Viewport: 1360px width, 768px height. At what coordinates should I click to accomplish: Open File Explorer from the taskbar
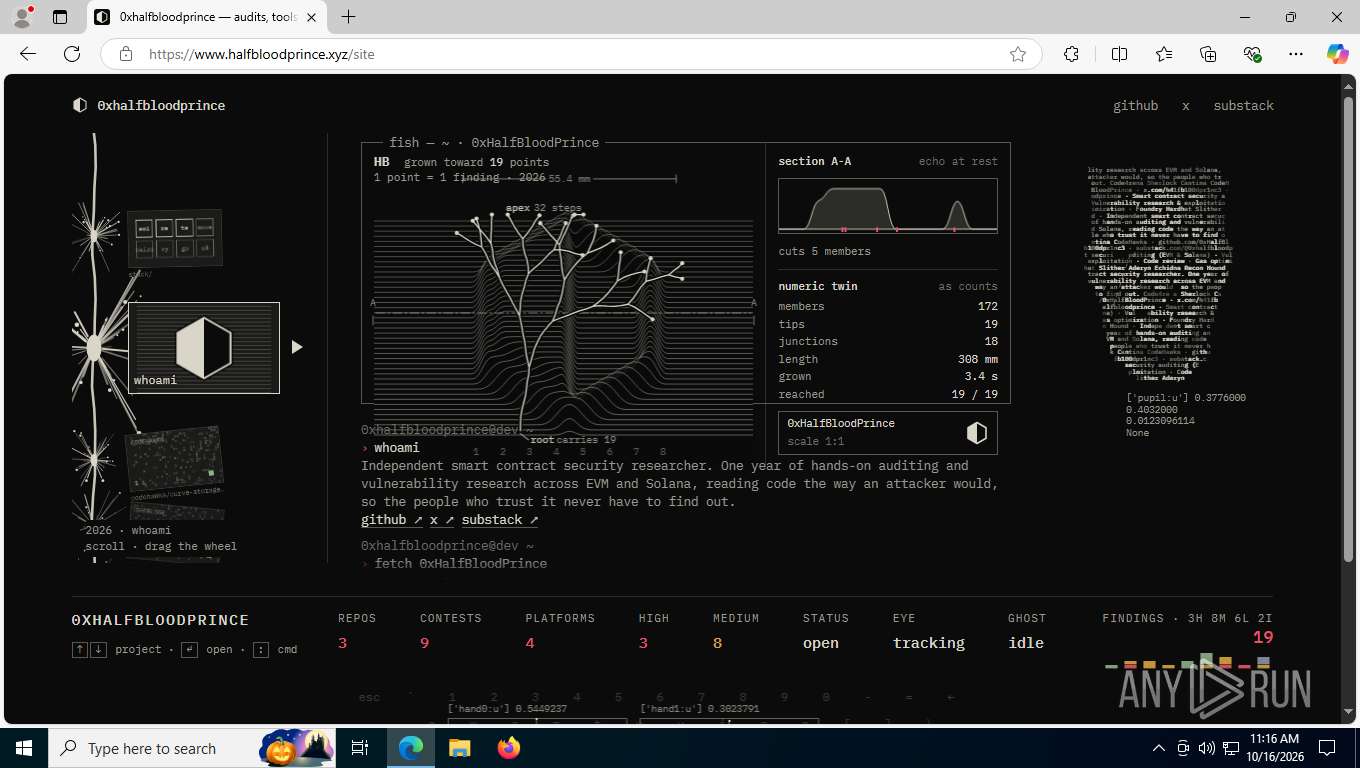[x=459, y=748]
